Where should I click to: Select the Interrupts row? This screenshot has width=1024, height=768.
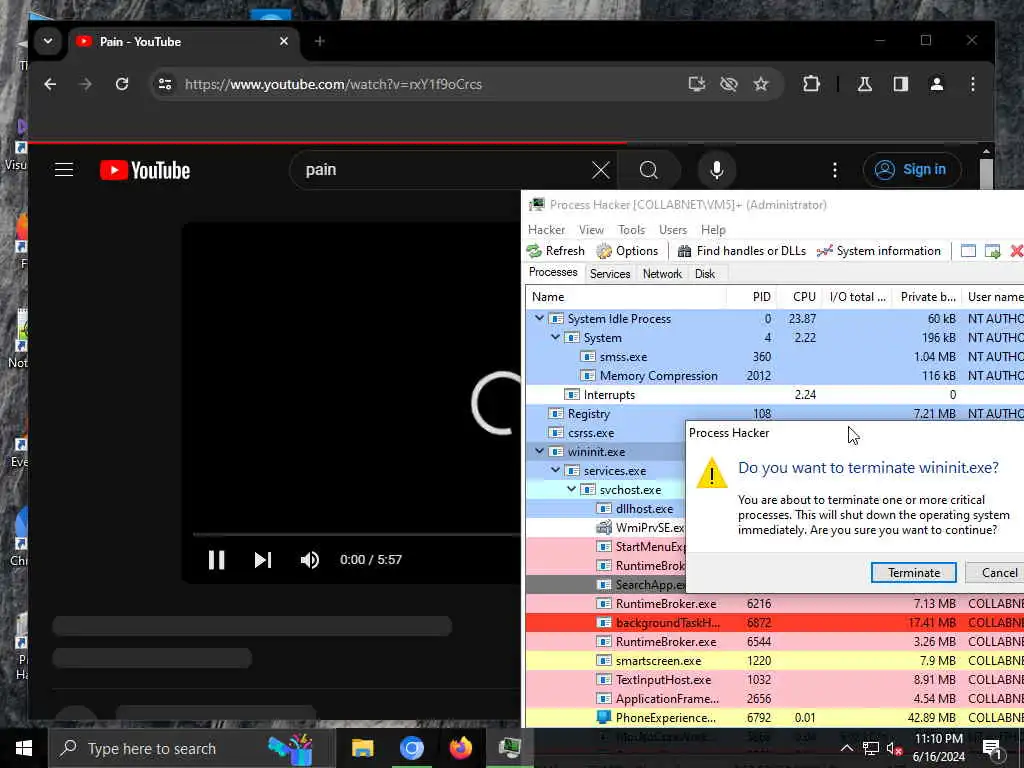(x=775, y=394)
